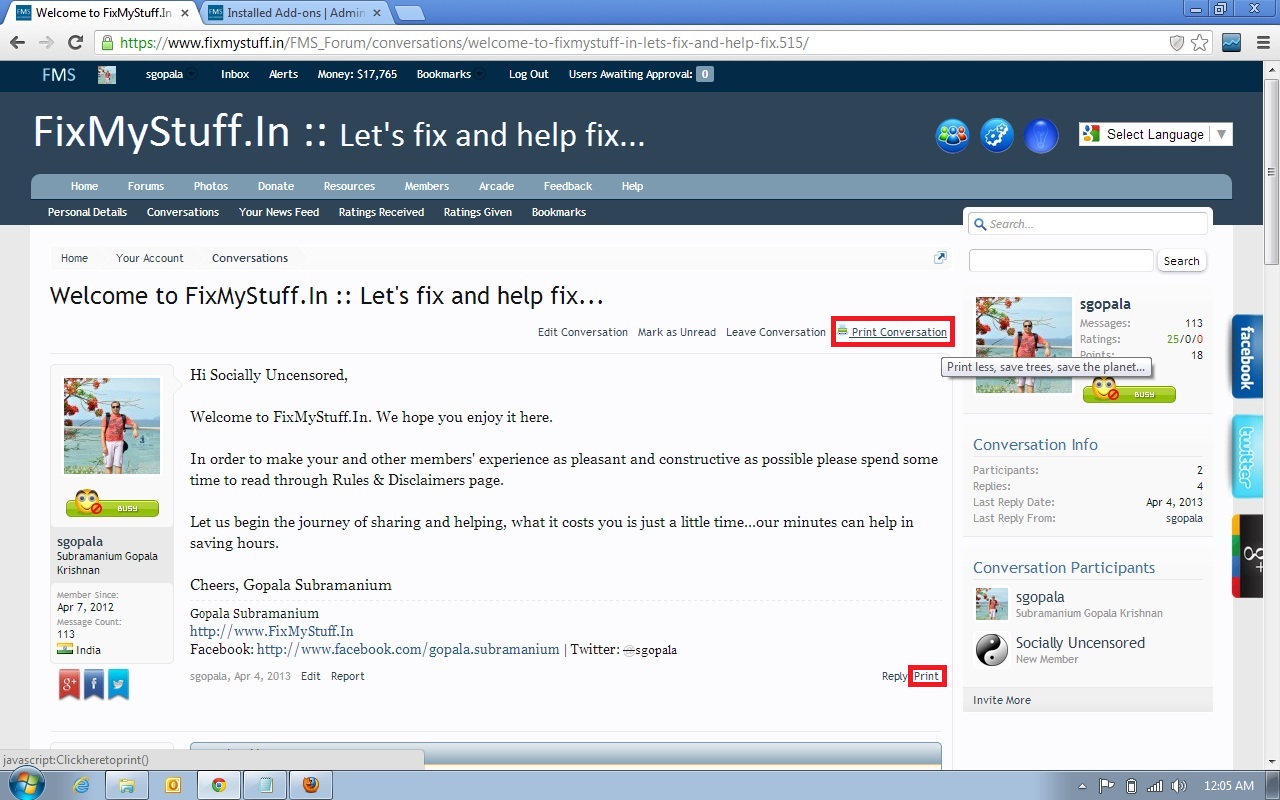
Task: Open the Photos navigation tab
Action: point(211,186)
